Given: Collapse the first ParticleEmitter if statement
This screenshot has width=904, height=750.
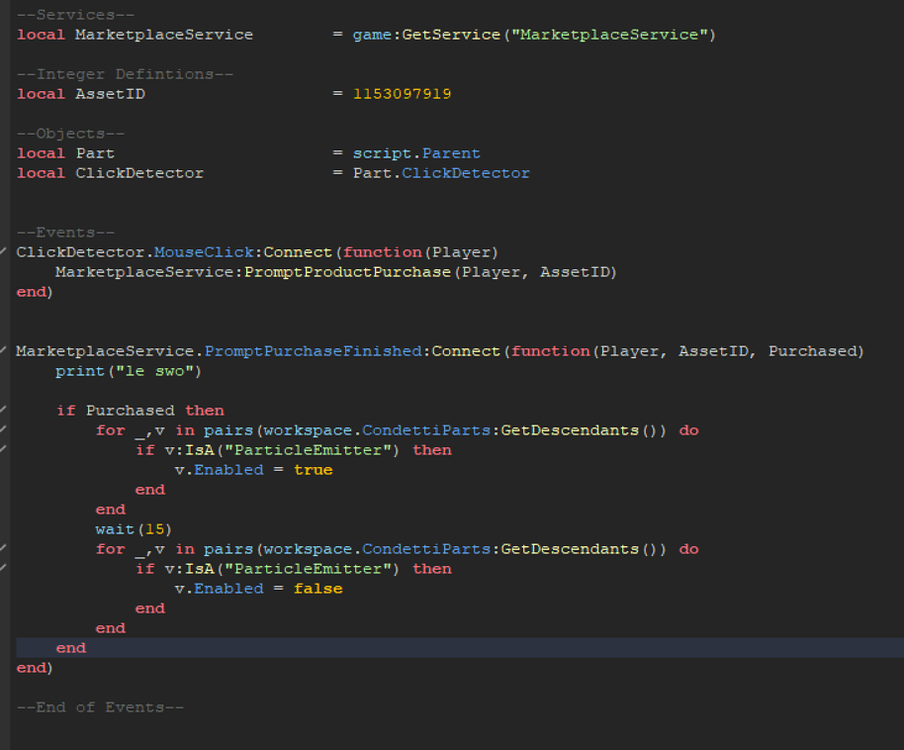Looking at the screenshot, I should click(5, 450).
